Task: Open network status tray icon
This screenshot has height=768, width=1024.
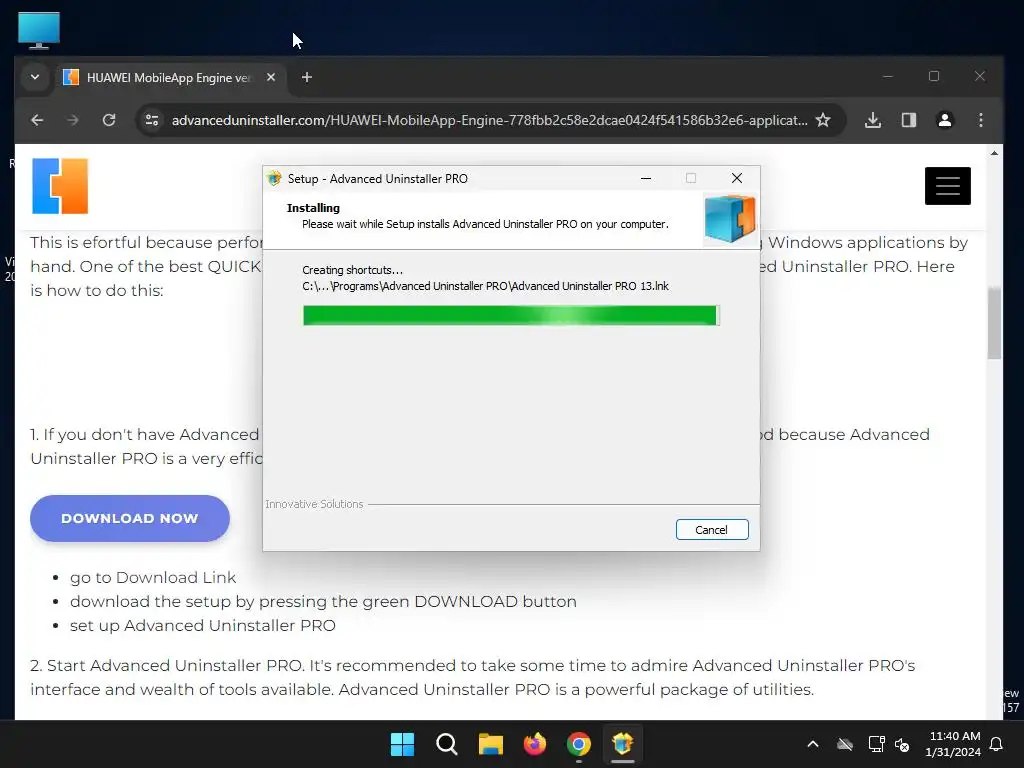Action: [876, 744]
